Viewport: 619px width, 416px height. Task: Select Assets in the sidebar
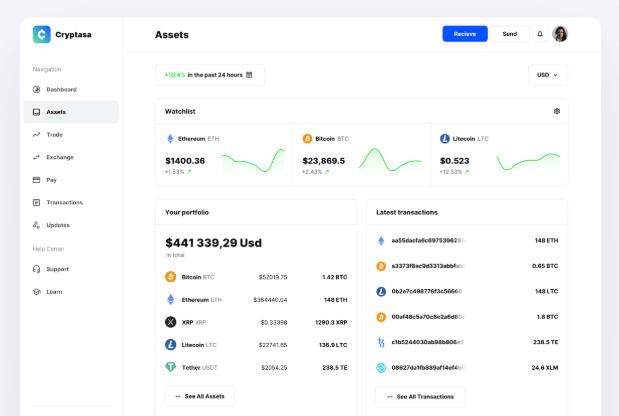click(71, 112)
